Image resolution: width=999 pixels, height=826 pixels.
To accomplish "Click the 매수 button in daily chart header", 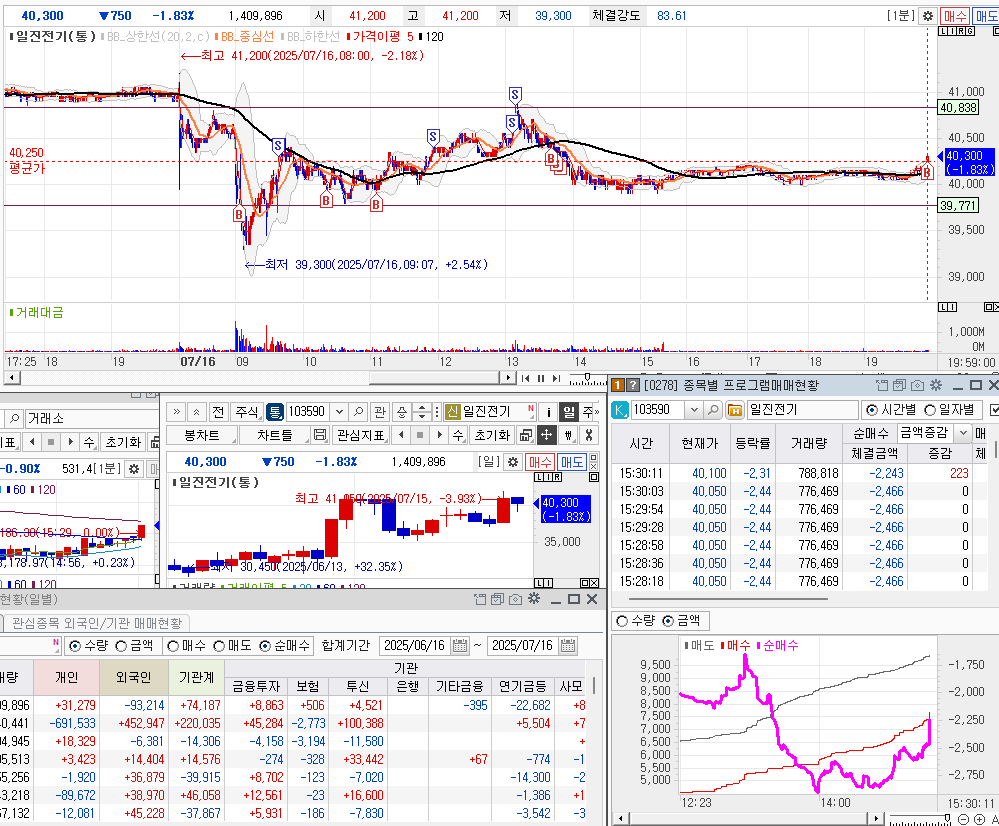I will (540, 462).
